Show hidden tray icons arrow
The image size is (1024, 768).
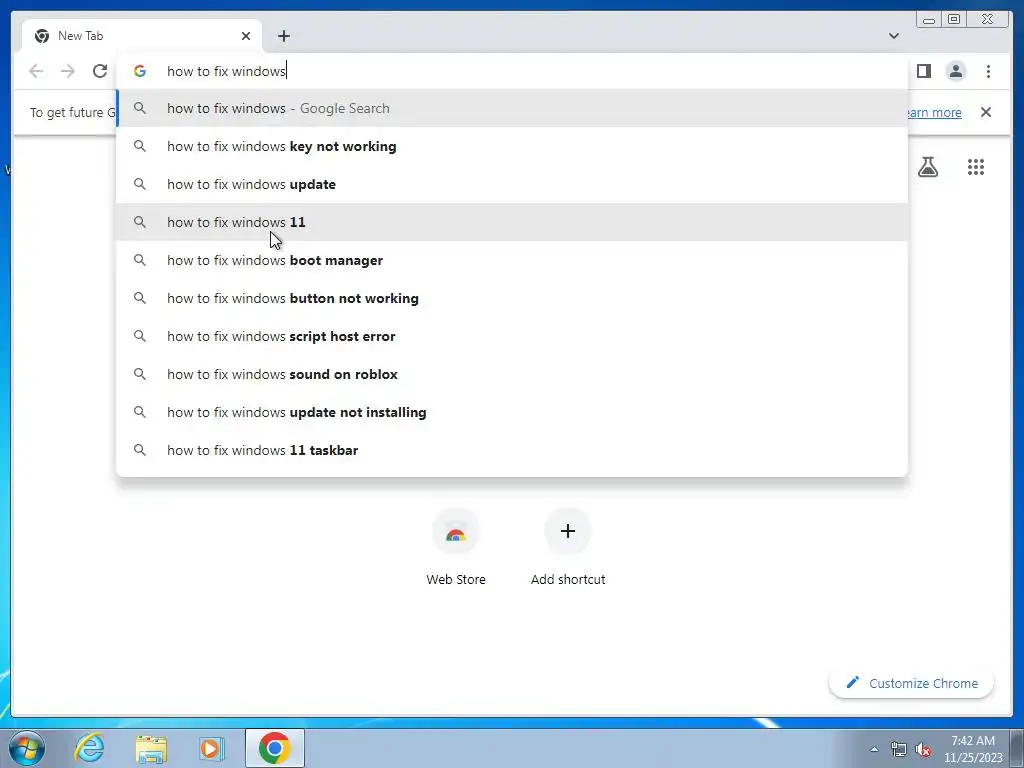coord(874,749)
